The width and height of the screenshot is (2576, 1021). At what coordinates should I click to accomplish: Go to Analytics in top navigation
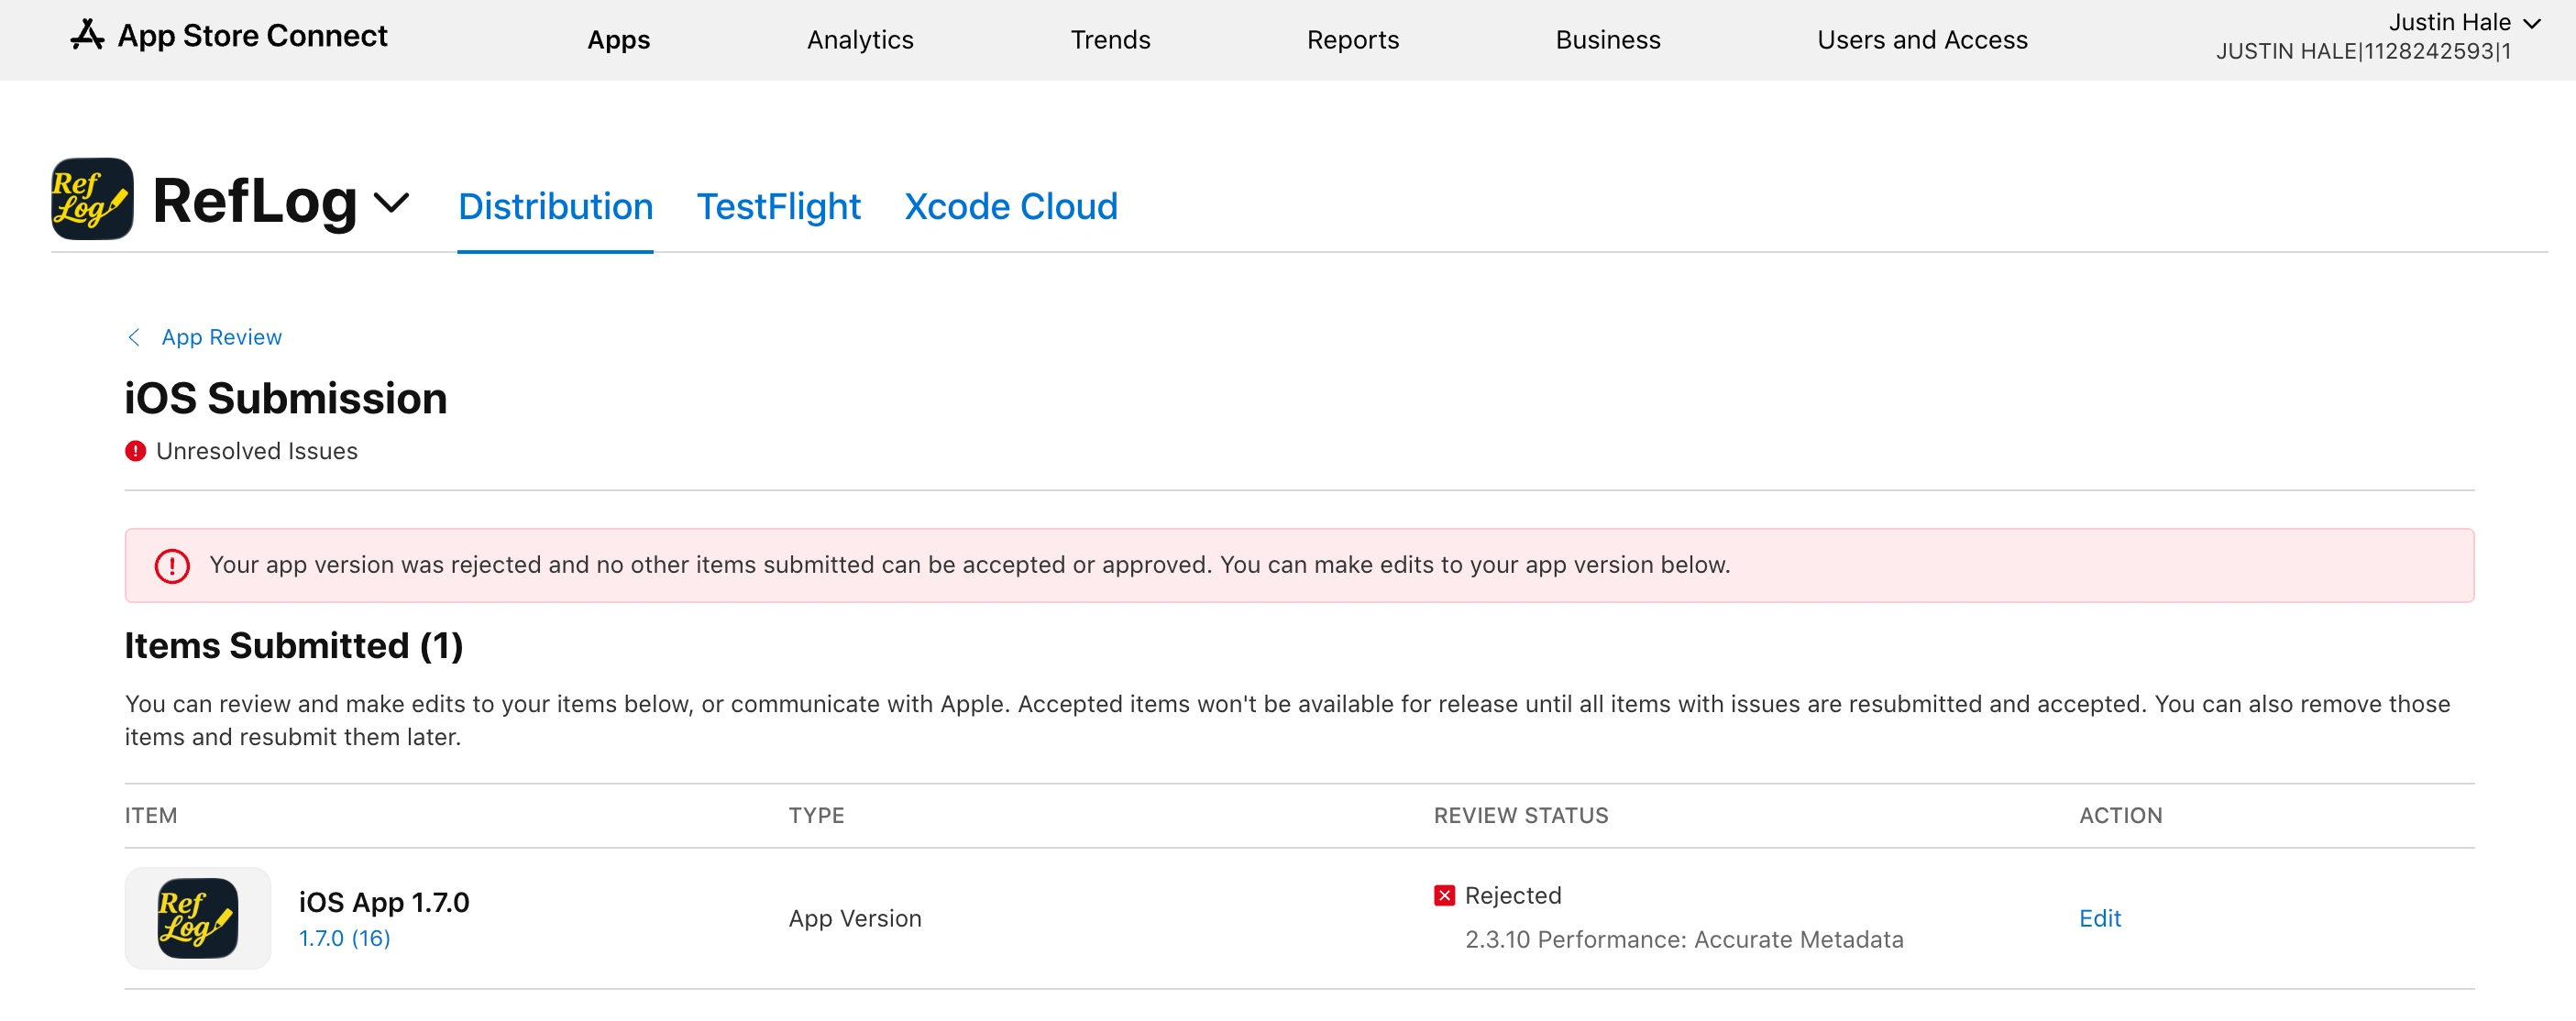pos(859,40)
